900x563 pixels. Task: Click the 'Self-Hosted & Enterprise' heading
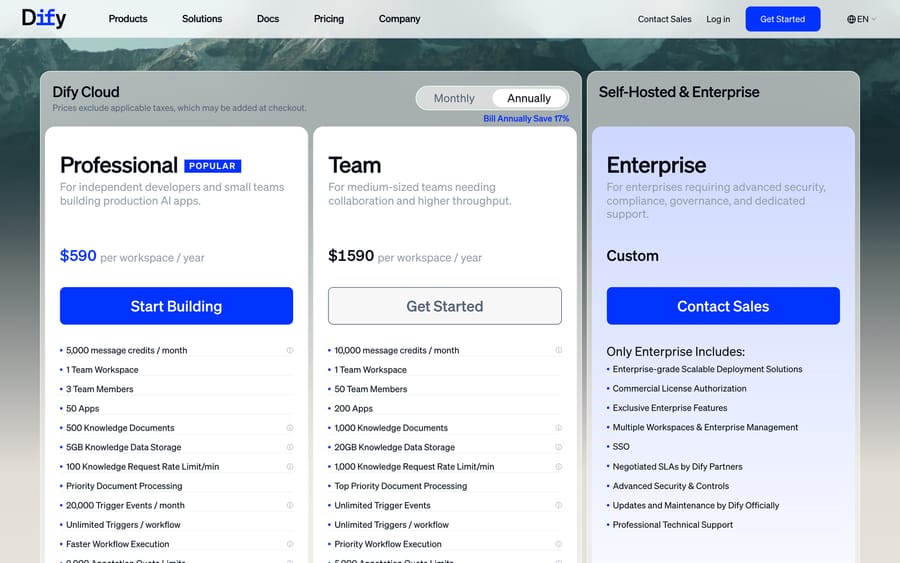pyautogui.click(x=679, y=92)
